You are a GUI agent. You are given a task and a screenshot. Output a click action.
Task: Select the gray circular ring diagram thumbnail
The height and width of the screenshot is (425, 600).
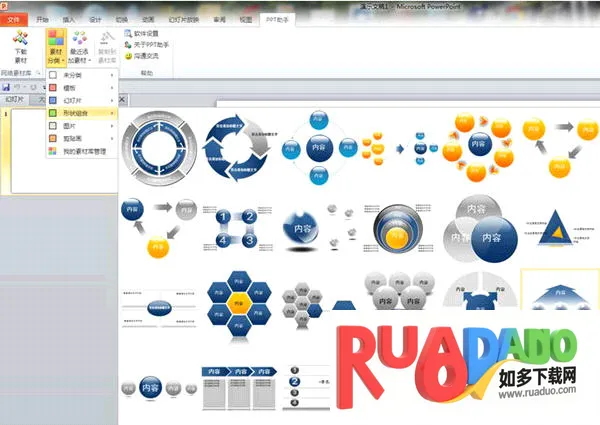[158, 148]
